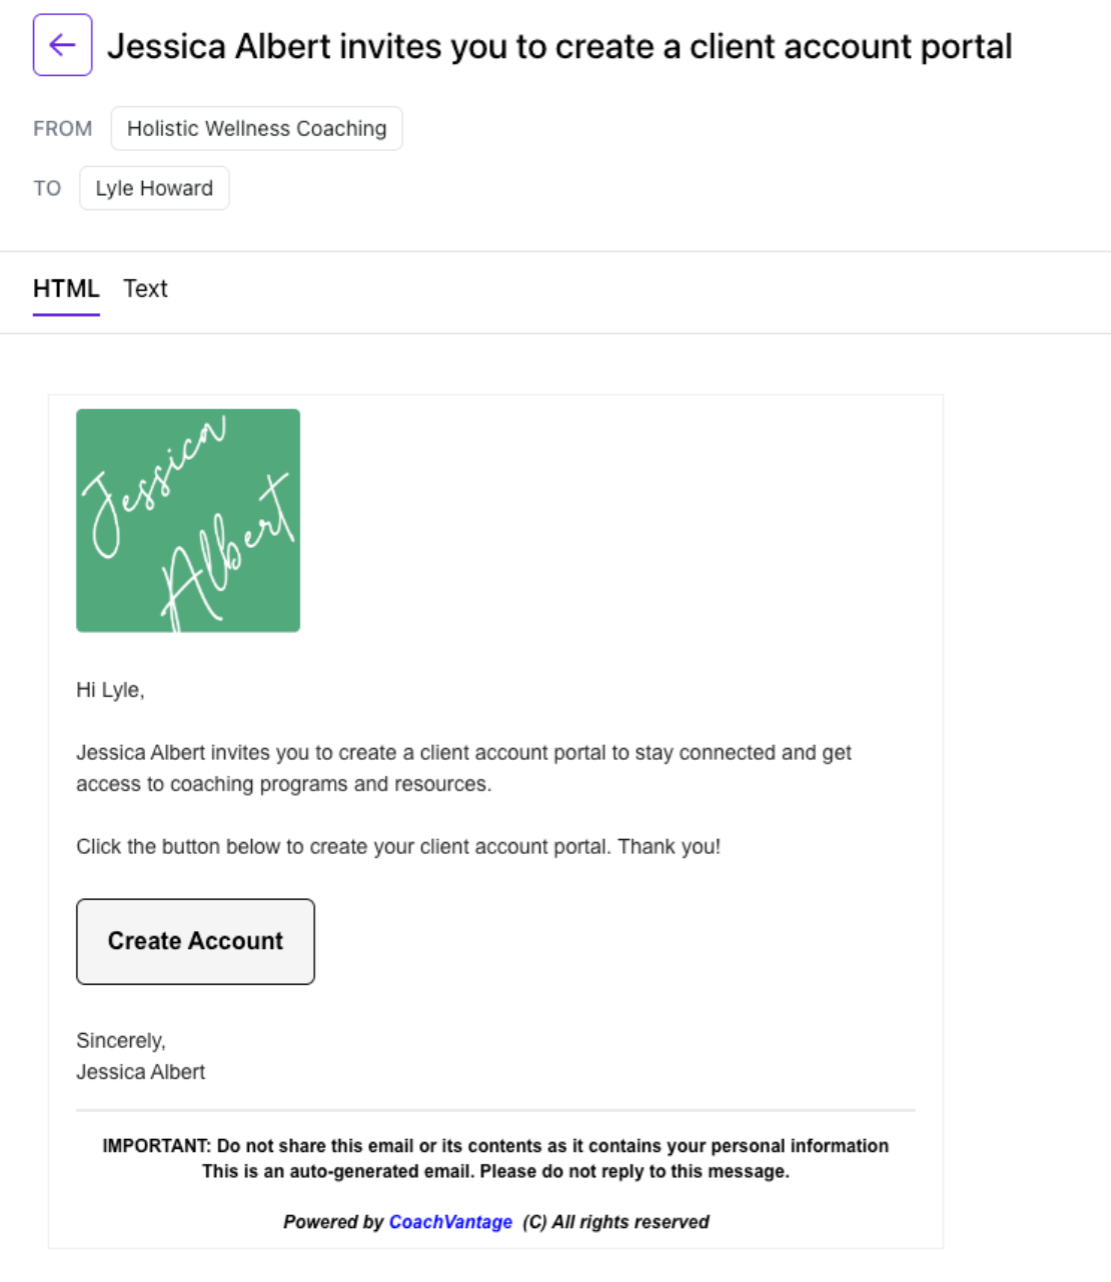Image resolution: width=1111 pixels, height=1282 pixels.
Task: Switch to the Text tab
Action: tap(145, 289)
